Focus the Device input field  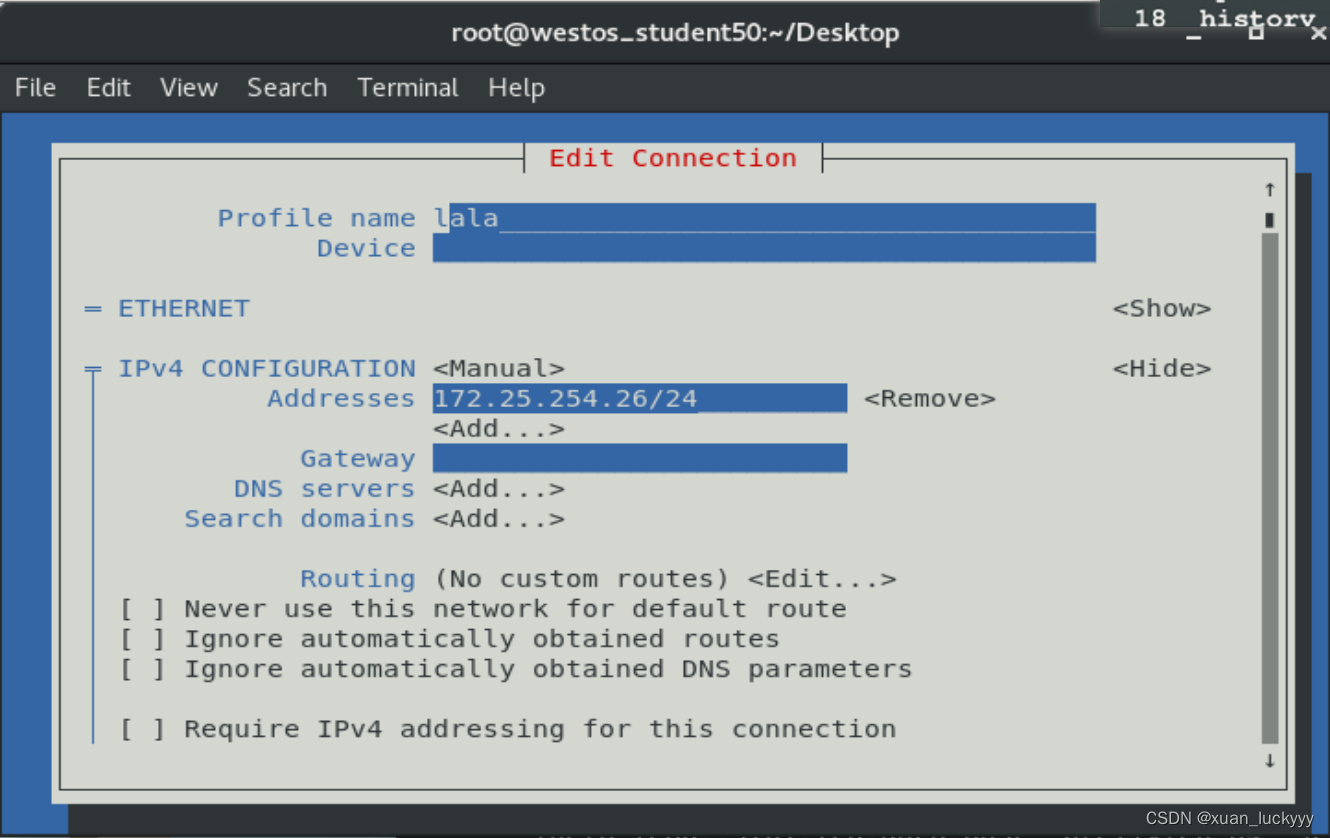[764, 248]
